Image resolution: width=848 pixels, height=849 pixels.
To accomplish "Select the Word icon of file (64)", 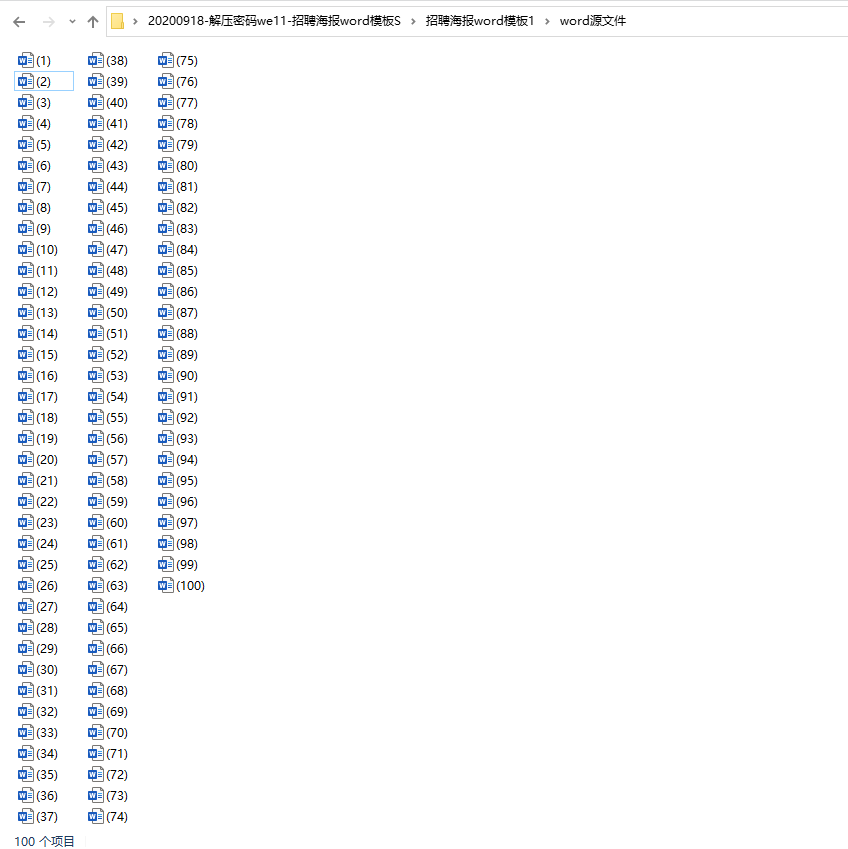I will pos(95,606).
